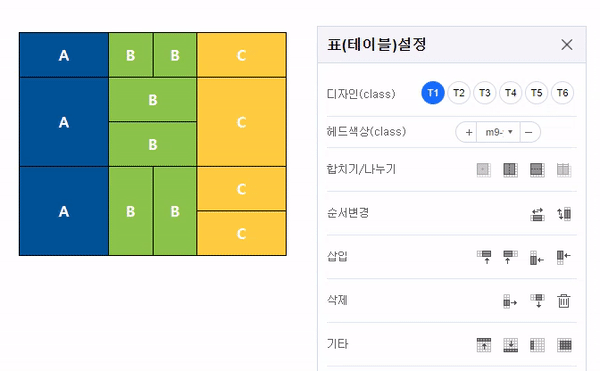The width and height of the screenshot is (600, 371).
Task: Toggle table header row icon in 기타
Action: click(x=484, y=345)
